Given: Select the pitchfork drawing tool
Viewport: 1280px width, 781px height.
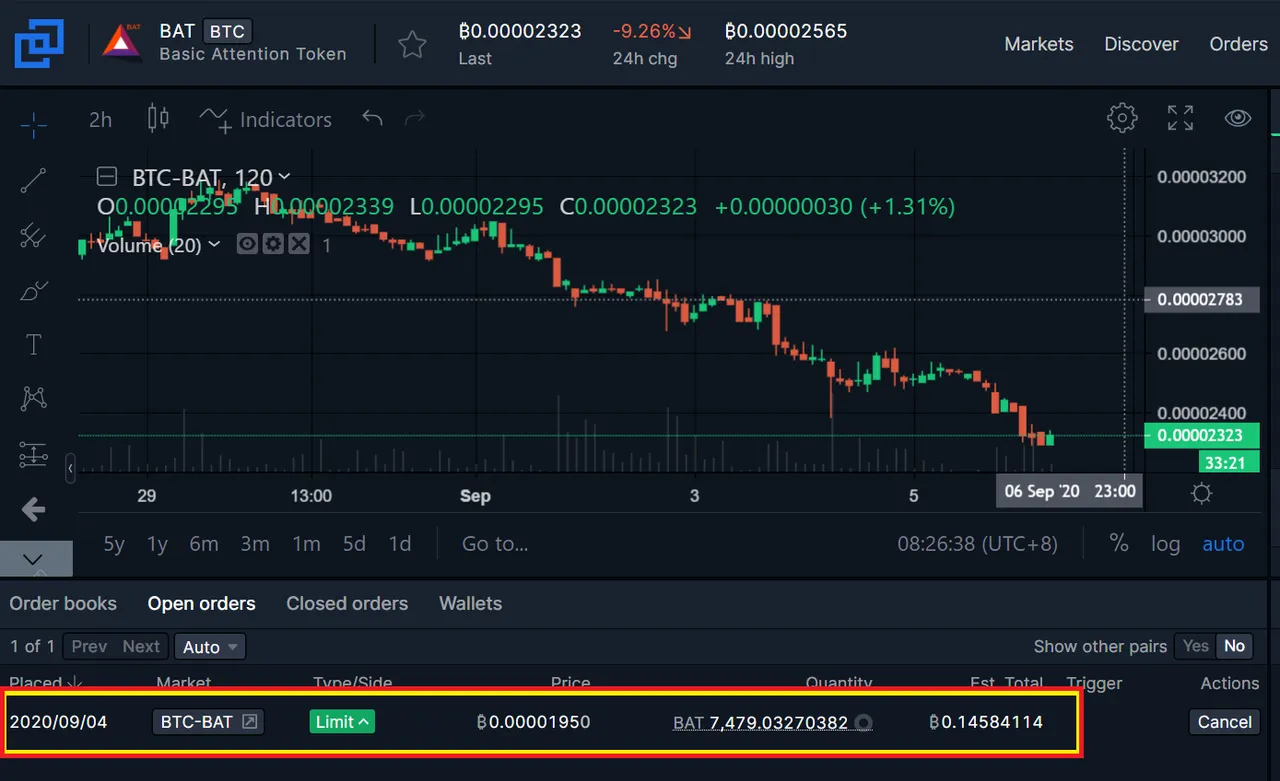Looking at the screenshot, I should click(x=33, y=236).
